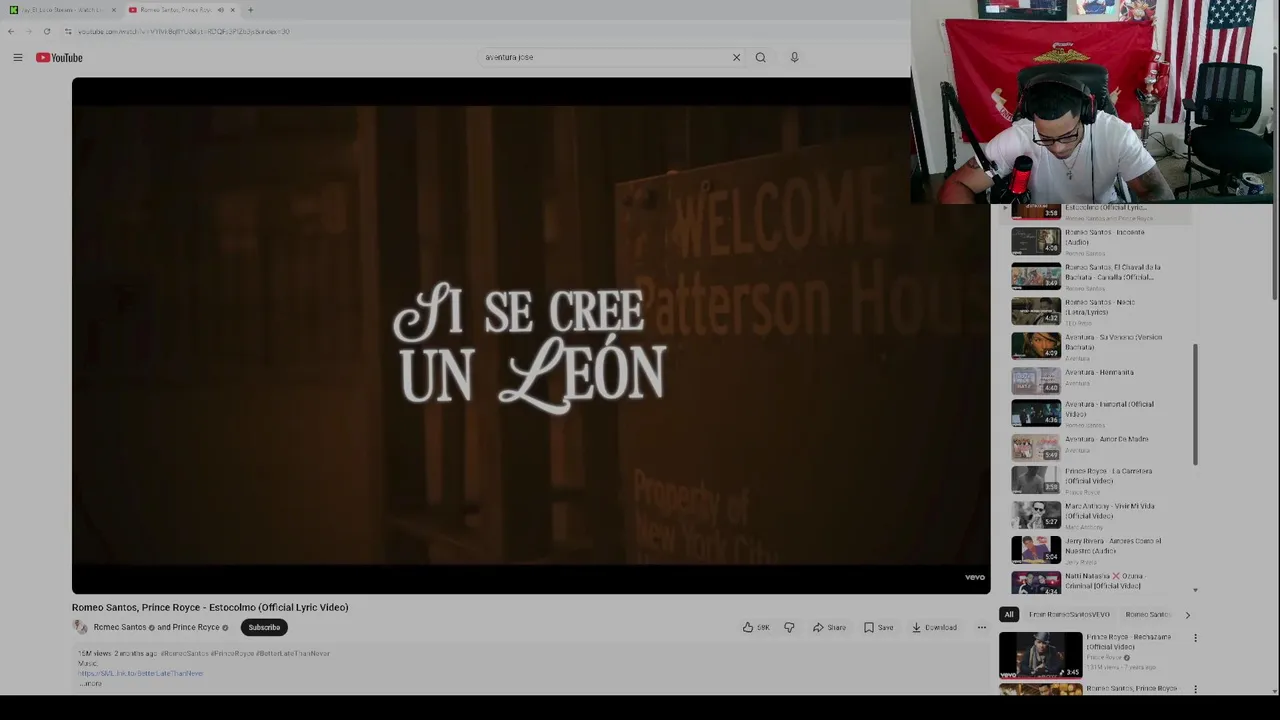
Task: Select the From RomeoSantosVEVO chip
Action: click(x=1069, y=615)
